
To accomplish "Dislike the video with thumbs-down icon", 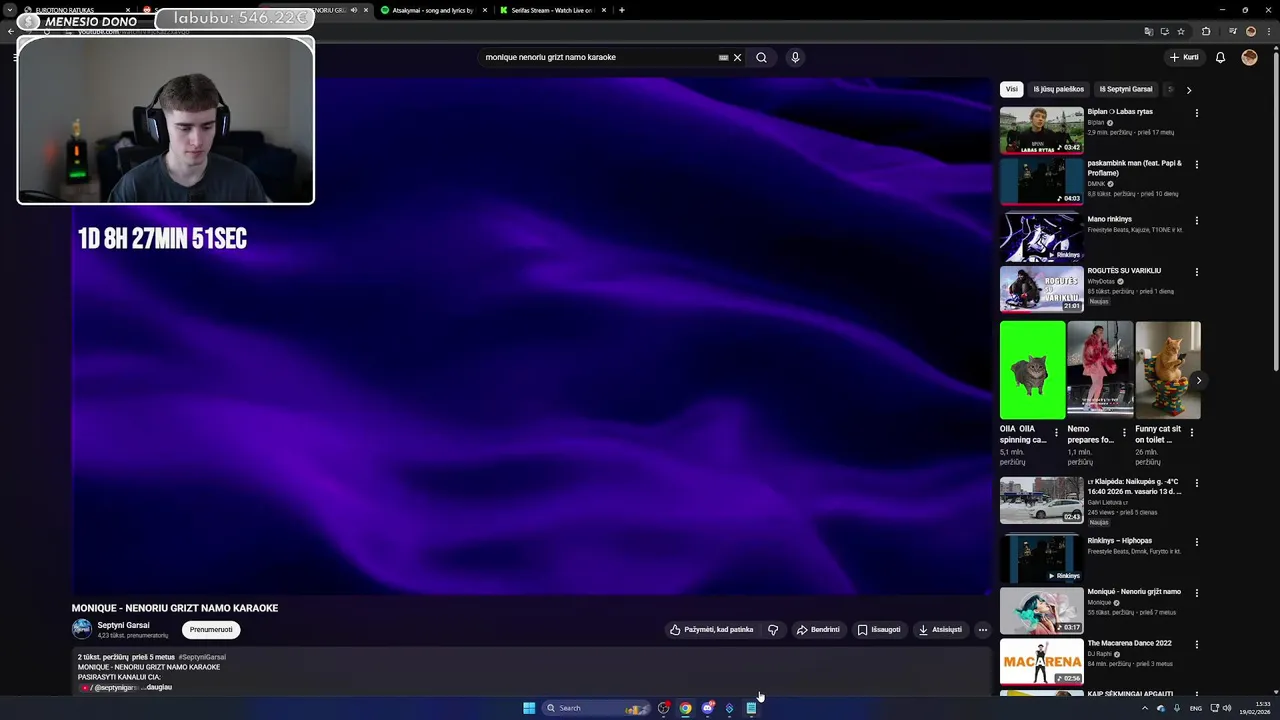I will point(773,630).
